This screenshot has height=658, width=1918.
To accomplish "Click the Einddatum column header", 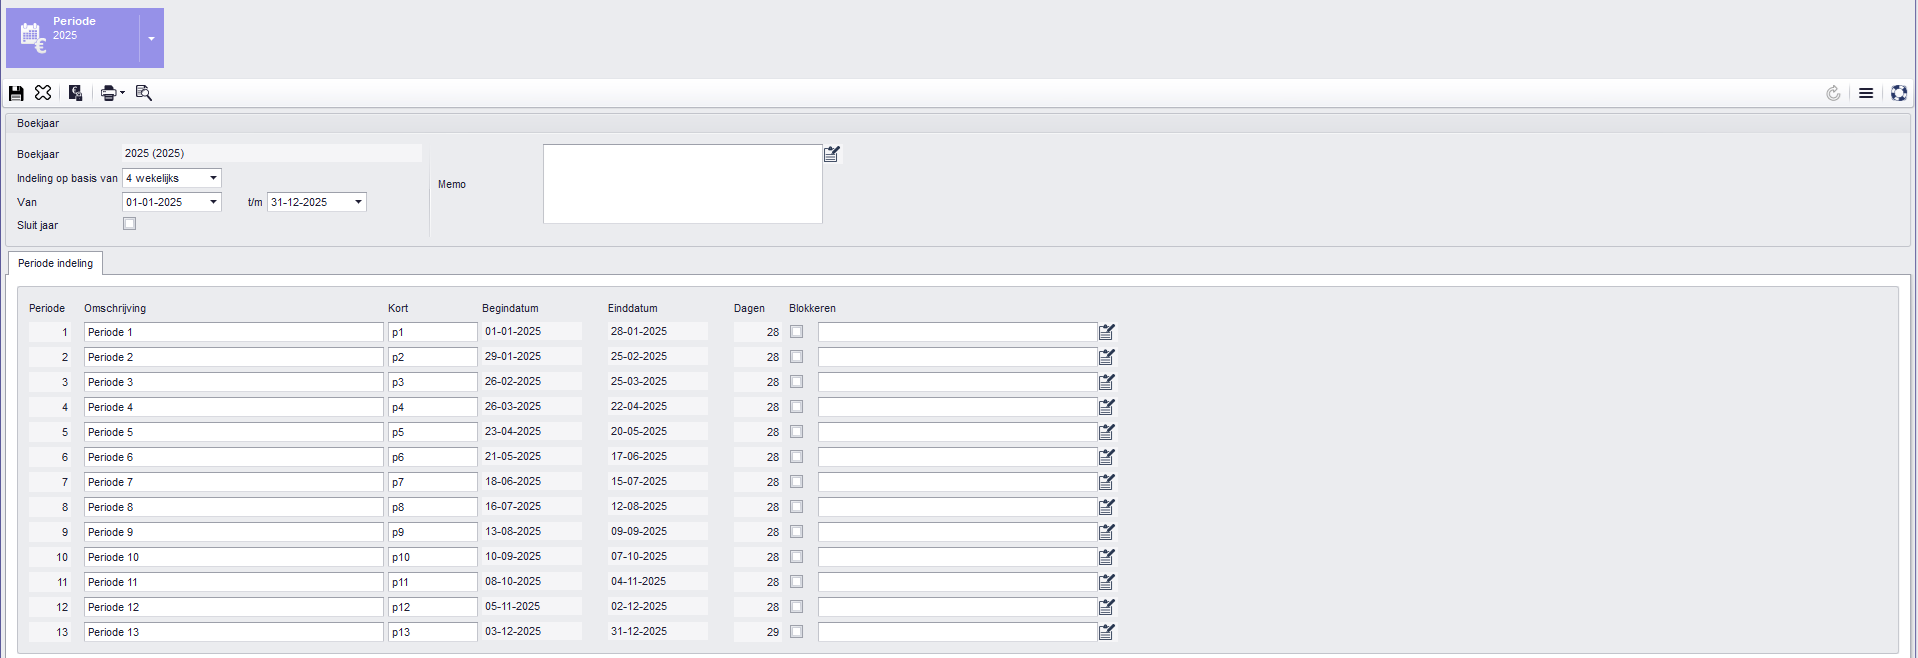I will point(632,308).
